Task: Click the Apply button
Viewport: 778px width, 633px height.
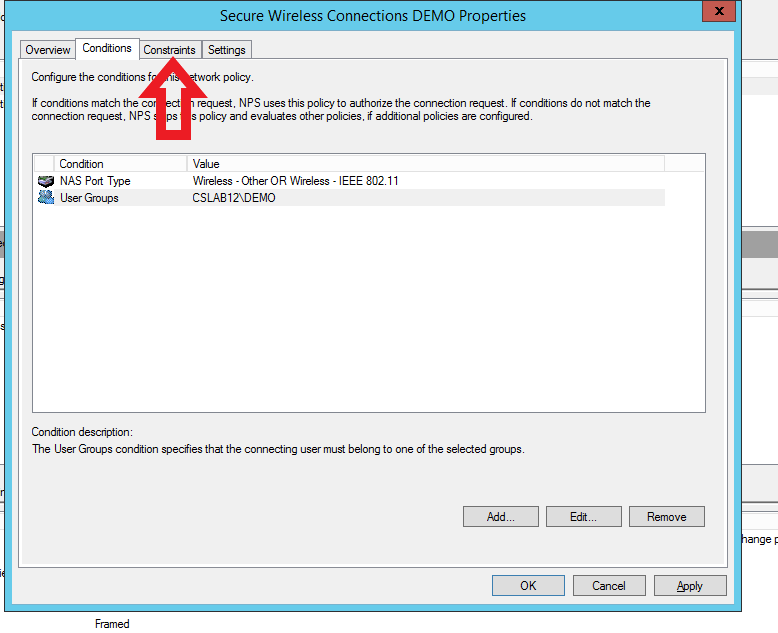Action: pyautogui.click(x=689, y=586)
